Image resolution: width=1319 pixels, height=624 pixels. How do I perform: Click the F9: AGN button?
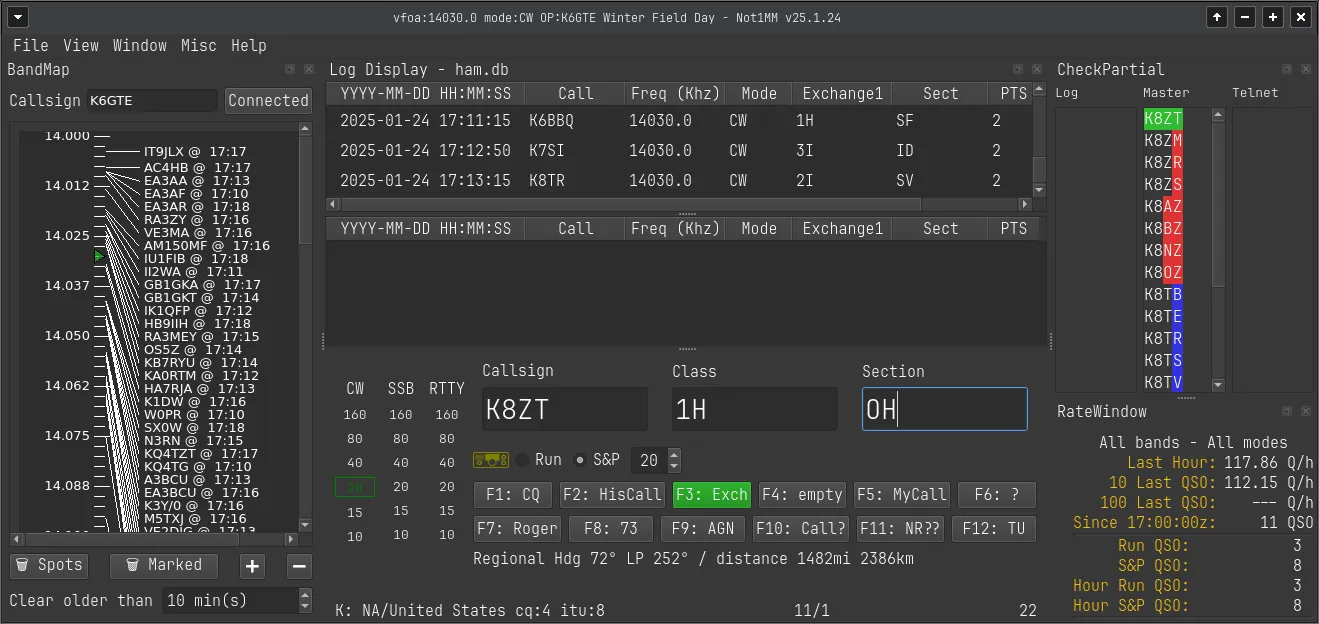click(703, 529)
